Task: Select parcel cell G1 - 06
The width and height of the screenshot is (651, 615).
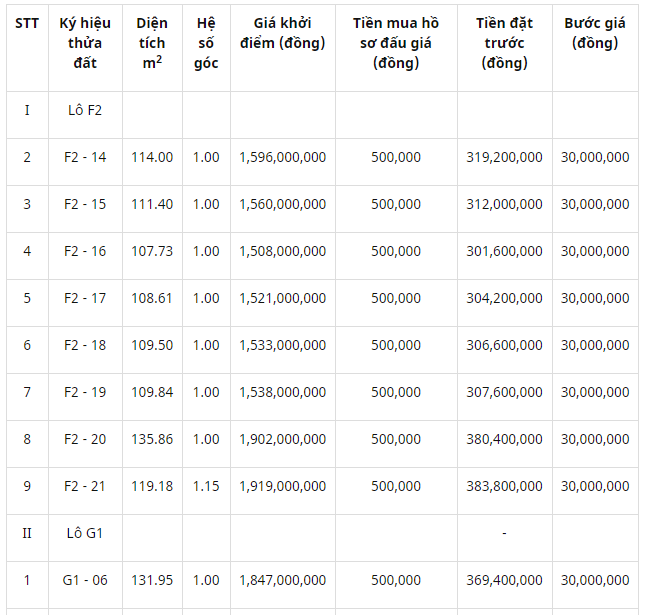Action: pyautogui.click(x=85, y=580)
